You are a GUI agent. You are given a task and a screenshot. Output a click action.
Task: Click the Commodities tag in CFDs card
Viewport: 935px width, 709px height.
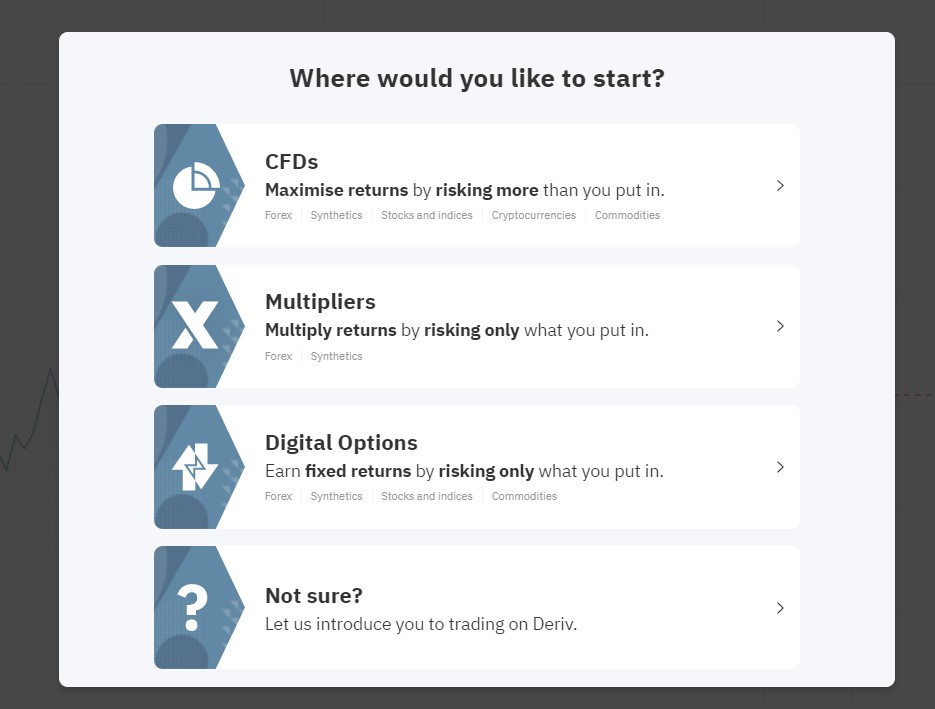(627, 215)
